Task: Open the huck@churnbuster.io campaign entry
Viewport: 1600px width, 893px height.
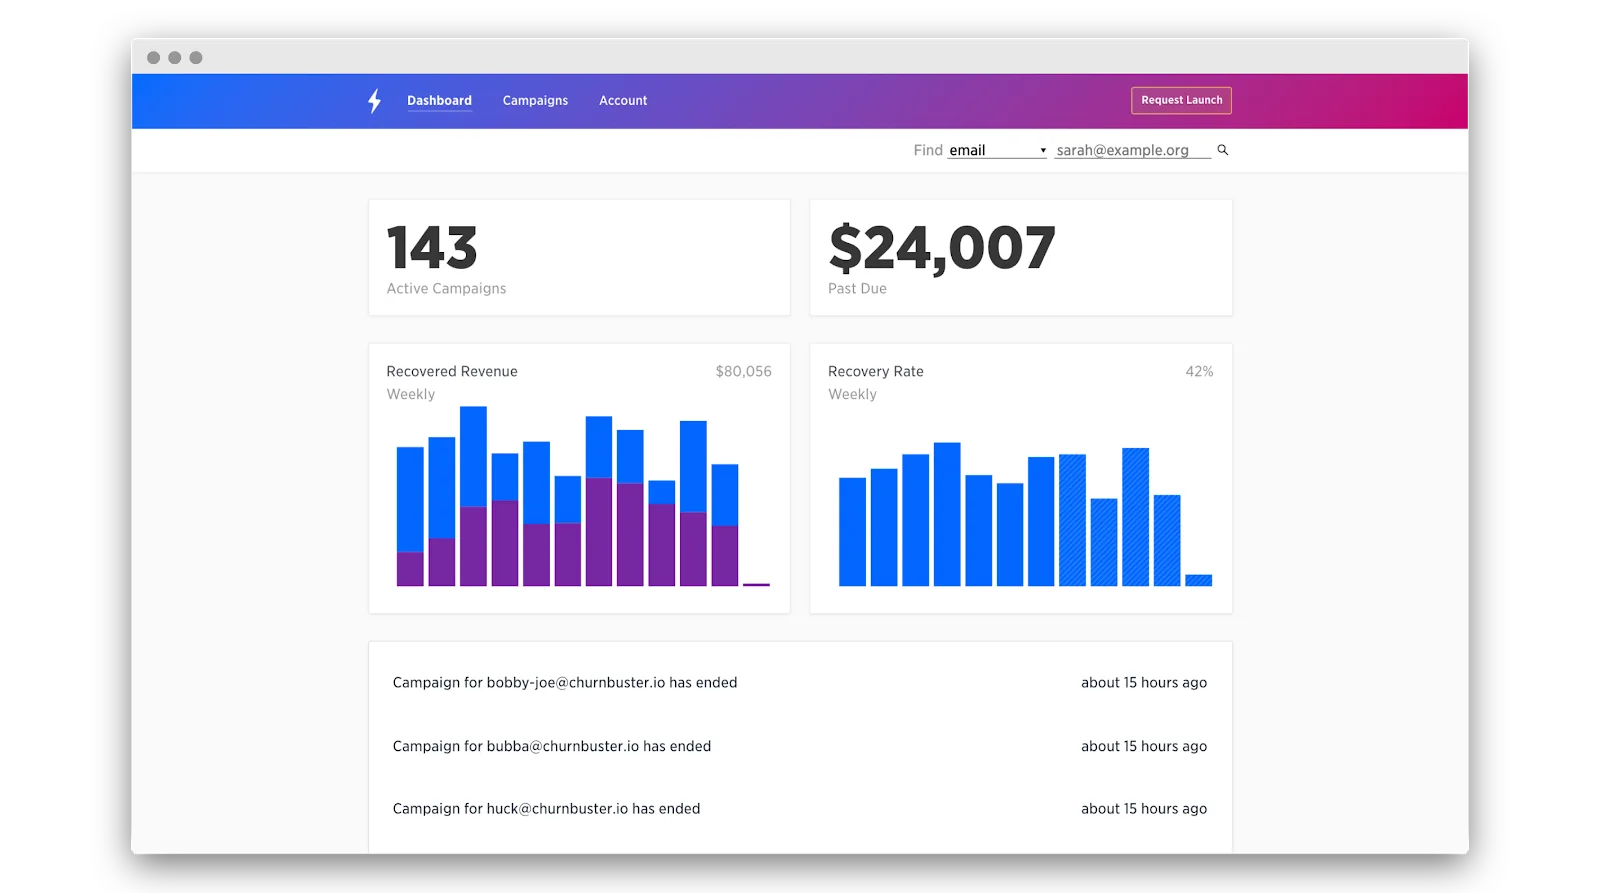Action: pos(800,809)
